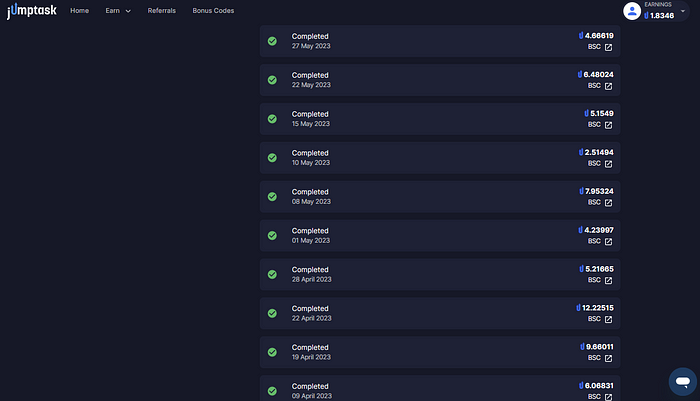Click the BSC label for 08 May 2023
The width and height of the screenshot is (700, 401).
point(594,202)
